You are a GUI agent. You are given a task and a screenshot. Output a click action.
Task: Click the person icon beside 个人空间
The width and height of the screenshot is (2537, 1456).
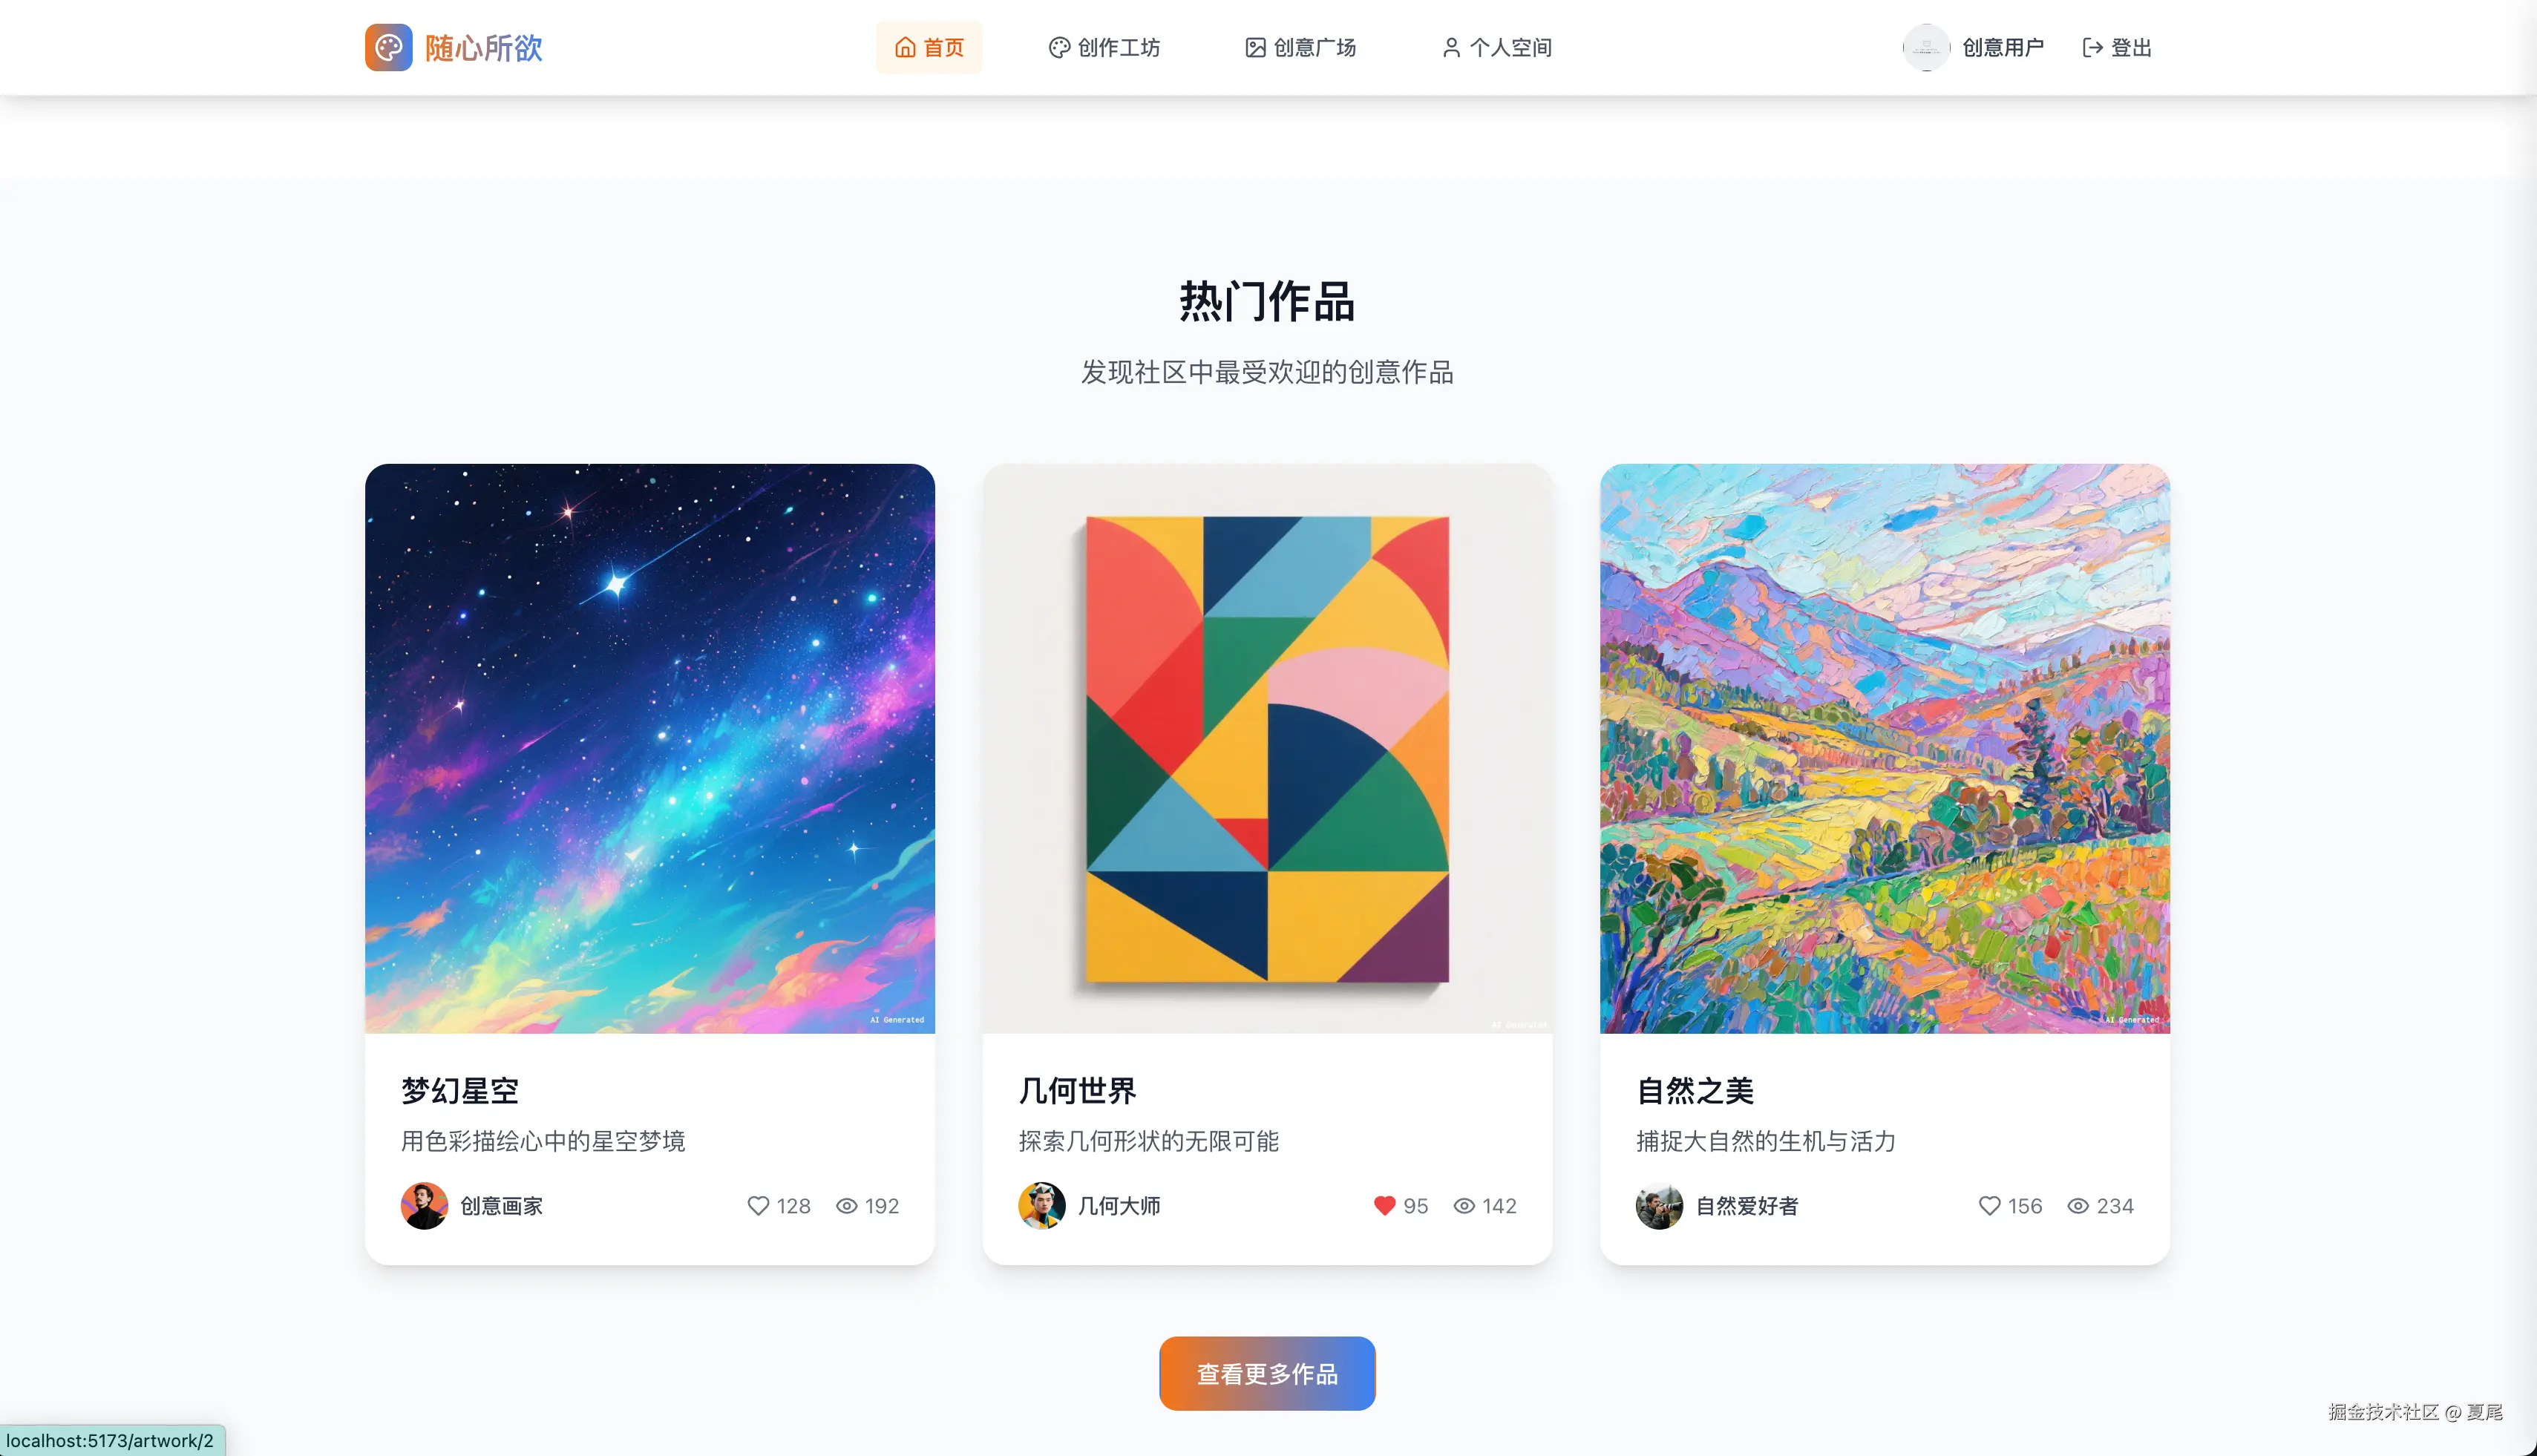1451,47
